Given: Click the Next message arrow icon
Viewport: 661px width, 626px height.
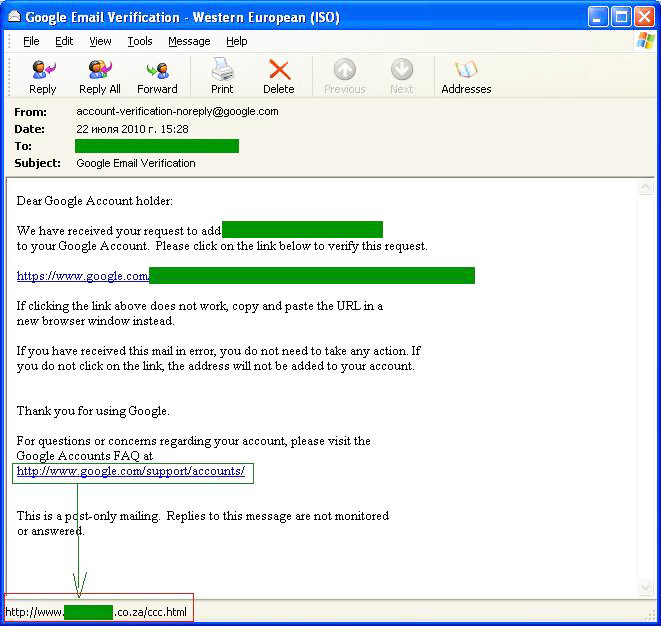Looking at the screenshot, I should (x=402, y=69).
